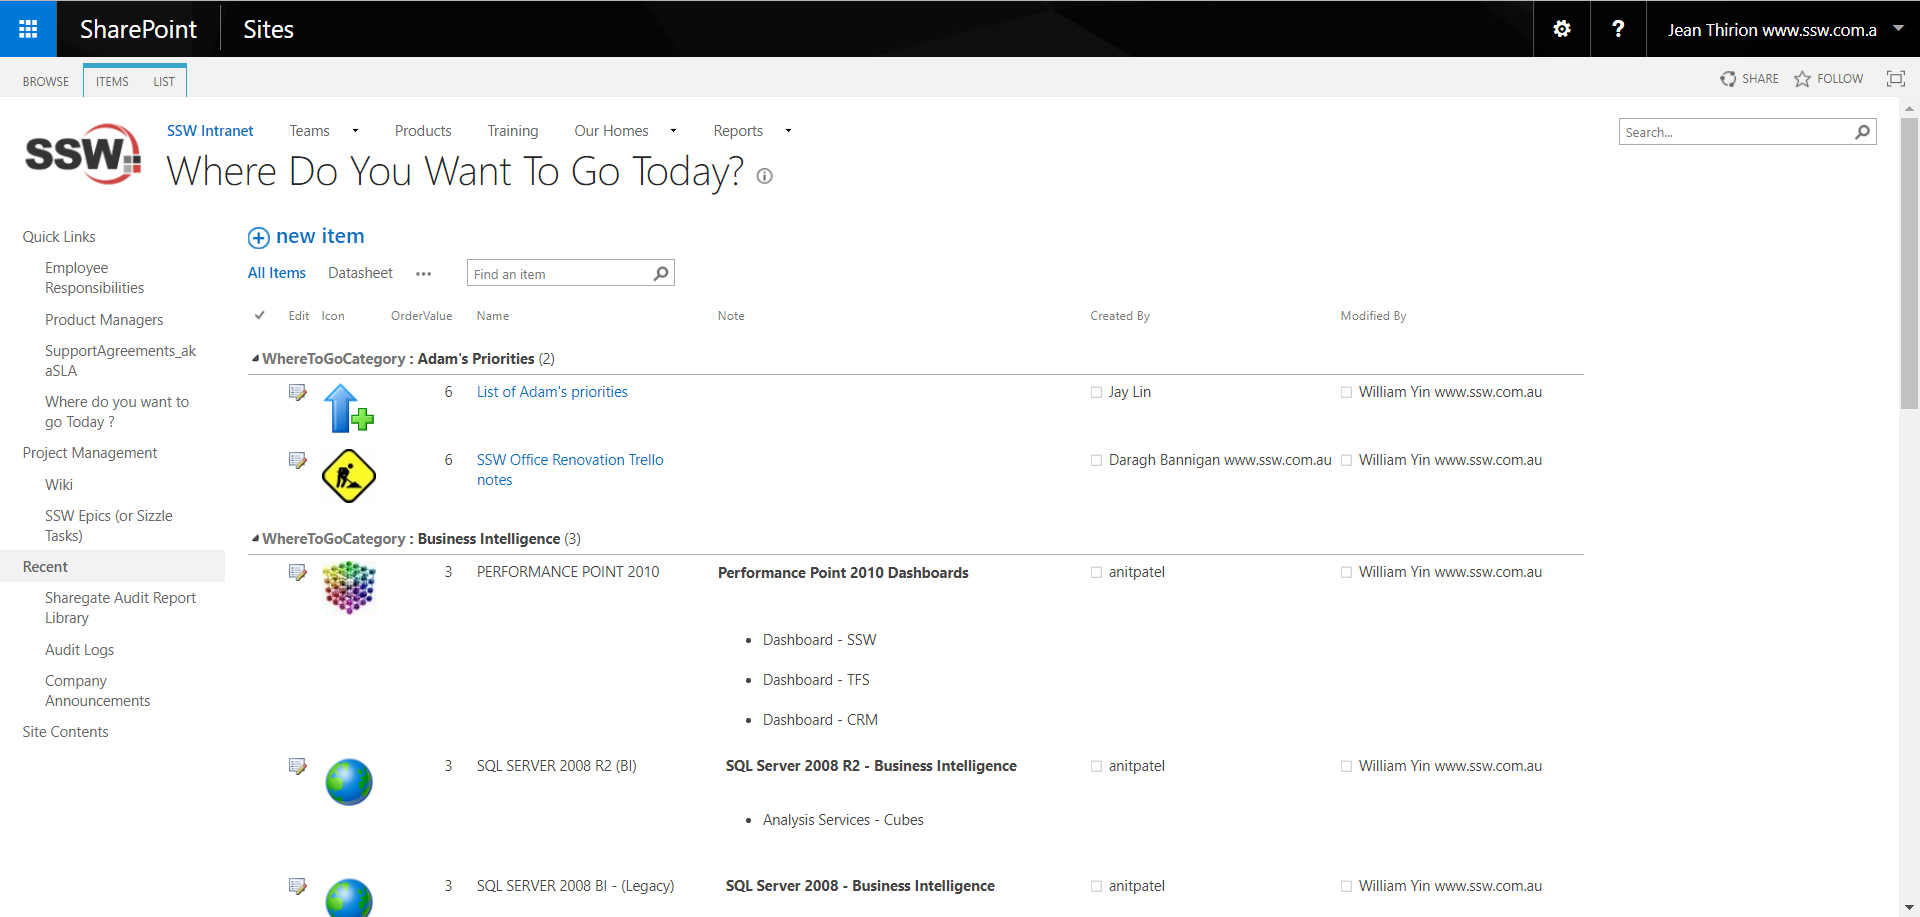Click in the site Search box
This screenshot has height=917, width=1920.
(x=1735, y=132)
